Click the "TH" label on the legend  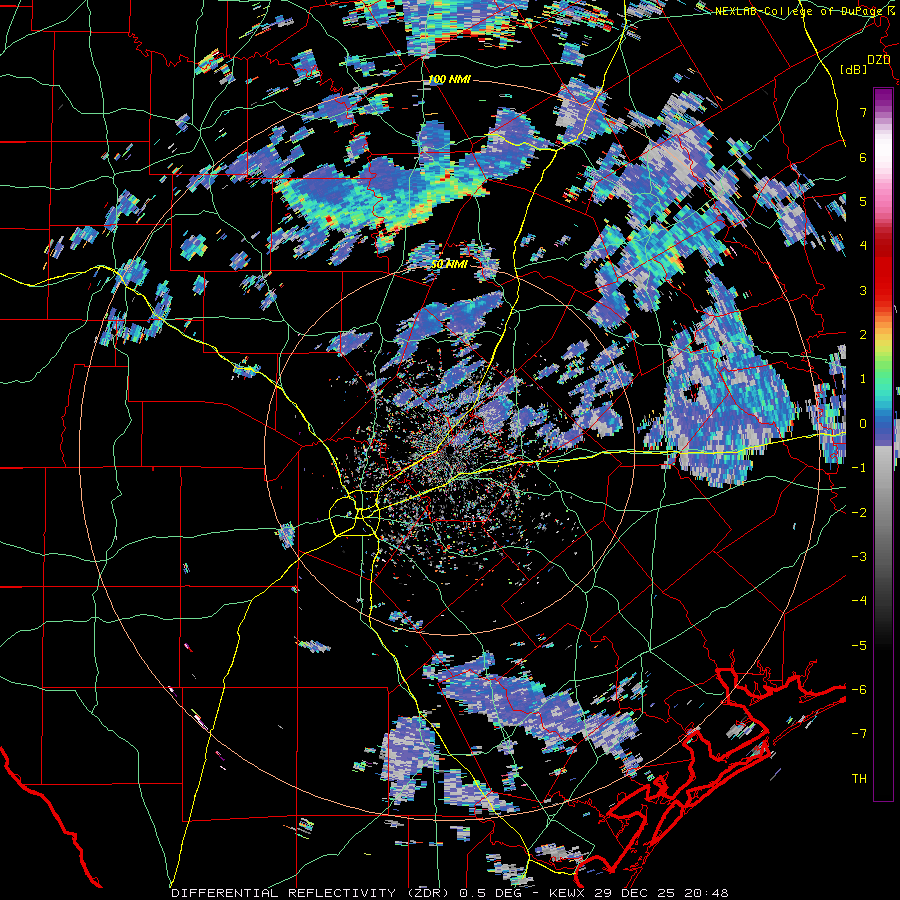(859, 779)
